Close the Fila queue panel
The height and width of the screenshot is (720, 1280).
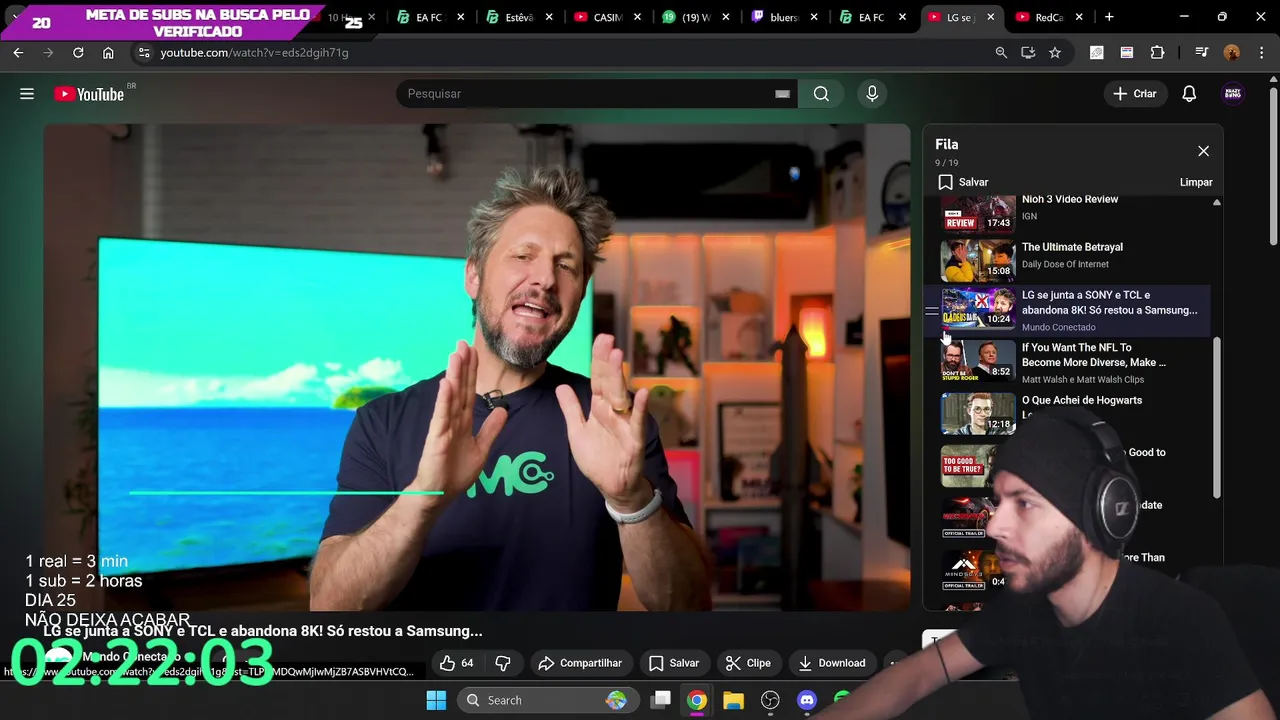tap(1203, 151)
